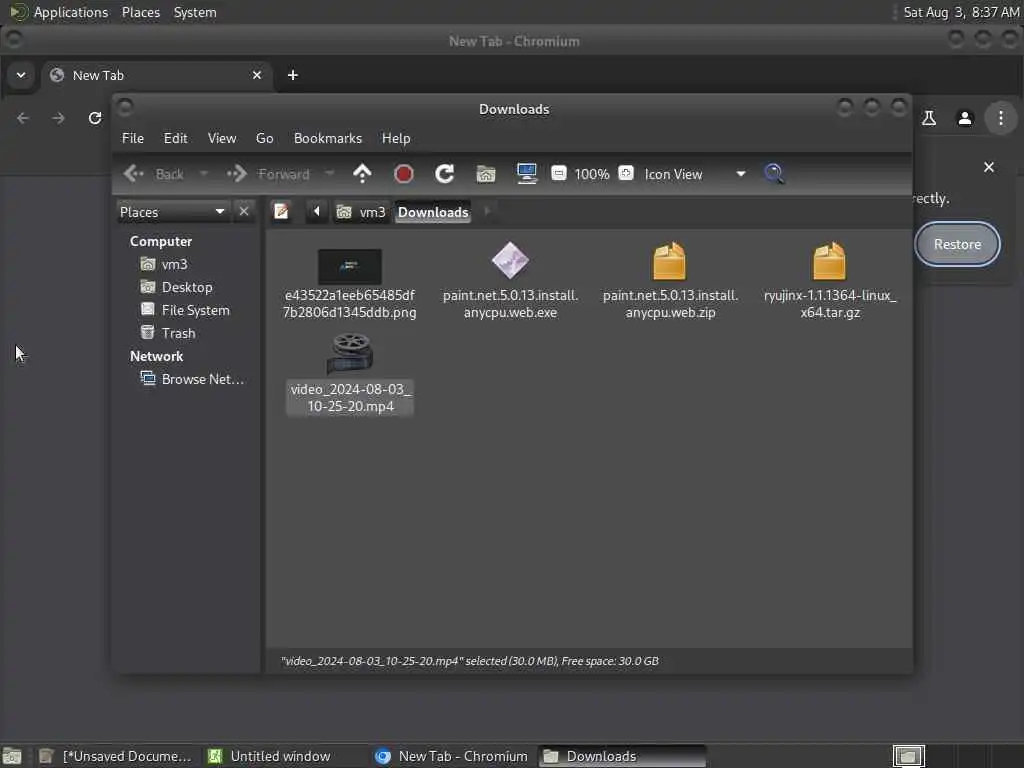1024x768 pixels.
Task: Select the e43522a1eeb65485df png thumbnail
Action: tap(350, 266)
